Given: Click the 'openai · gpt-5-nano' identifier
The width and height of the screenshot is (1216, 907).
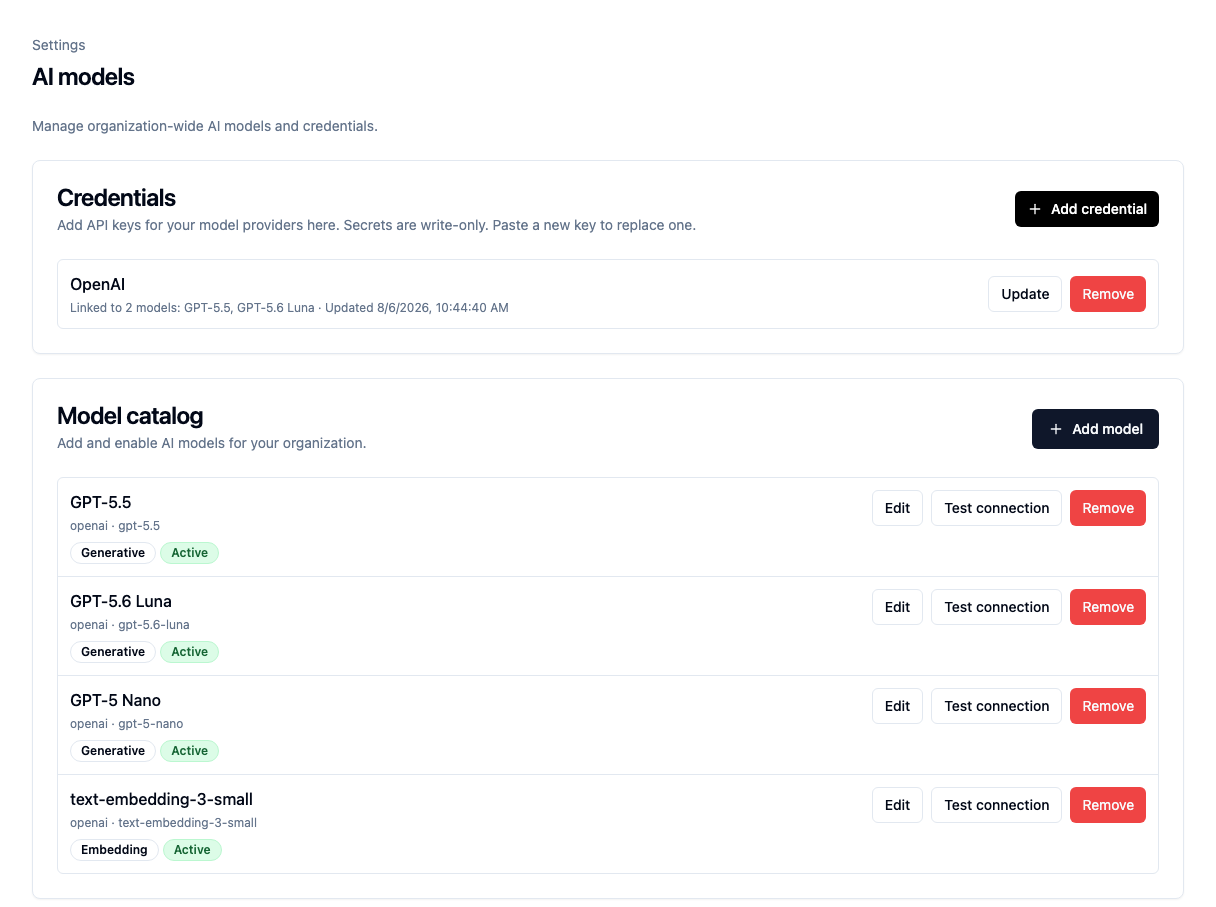Looking at the screenshot, I should (x=127, y=724).
